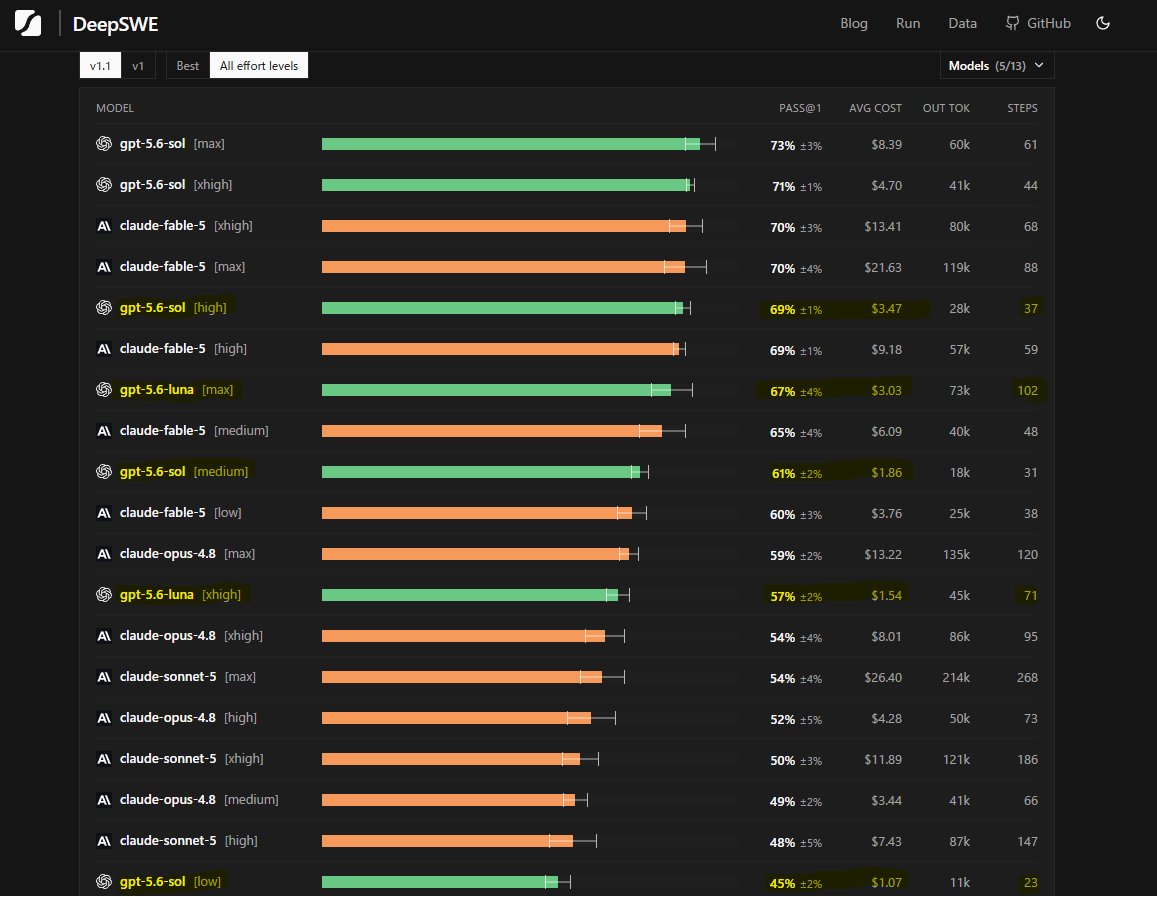
Task: Click OpenAI icon beside gpt-5.6-sol [high]
Action: tap(104, 308)
